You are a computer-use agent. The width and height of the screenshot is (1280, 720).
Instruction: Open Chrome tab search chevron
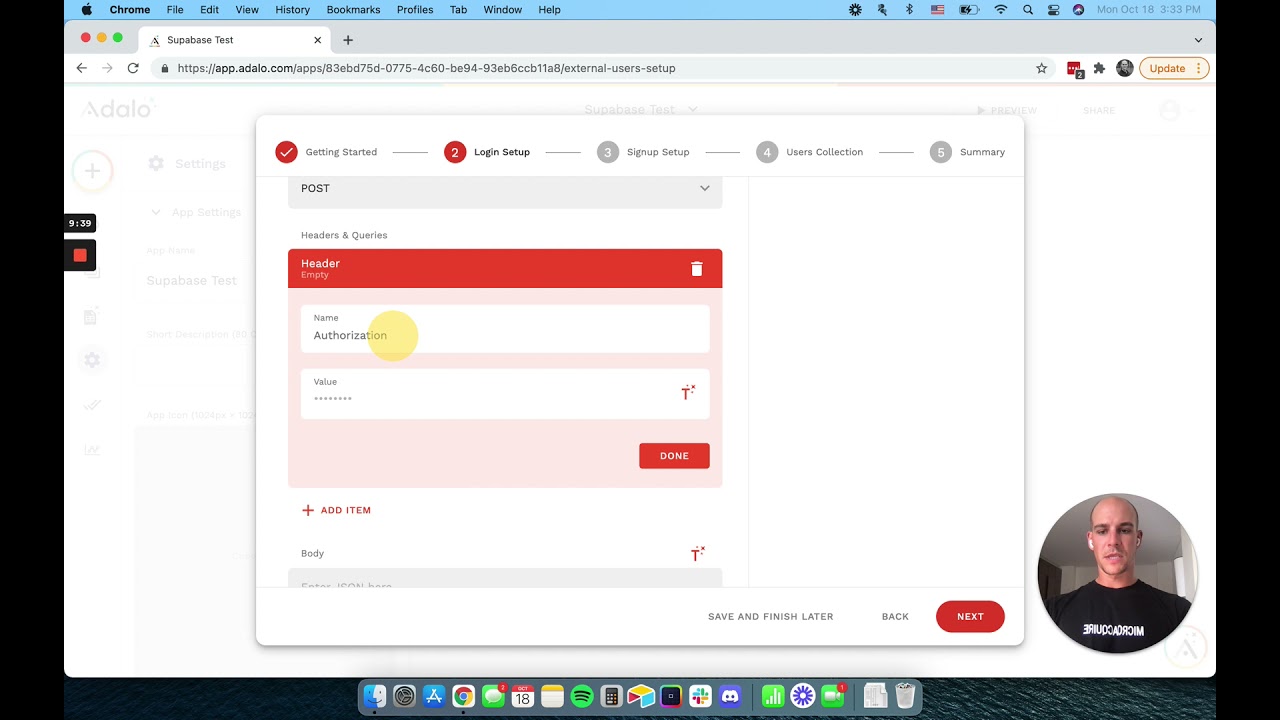pos(1198,40)
